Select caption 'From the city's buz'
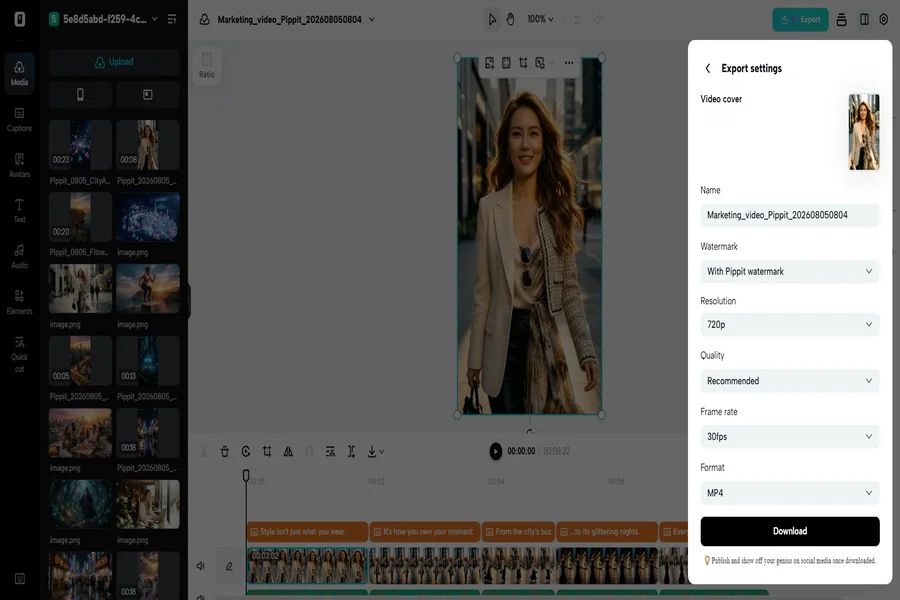 point(519,532)
